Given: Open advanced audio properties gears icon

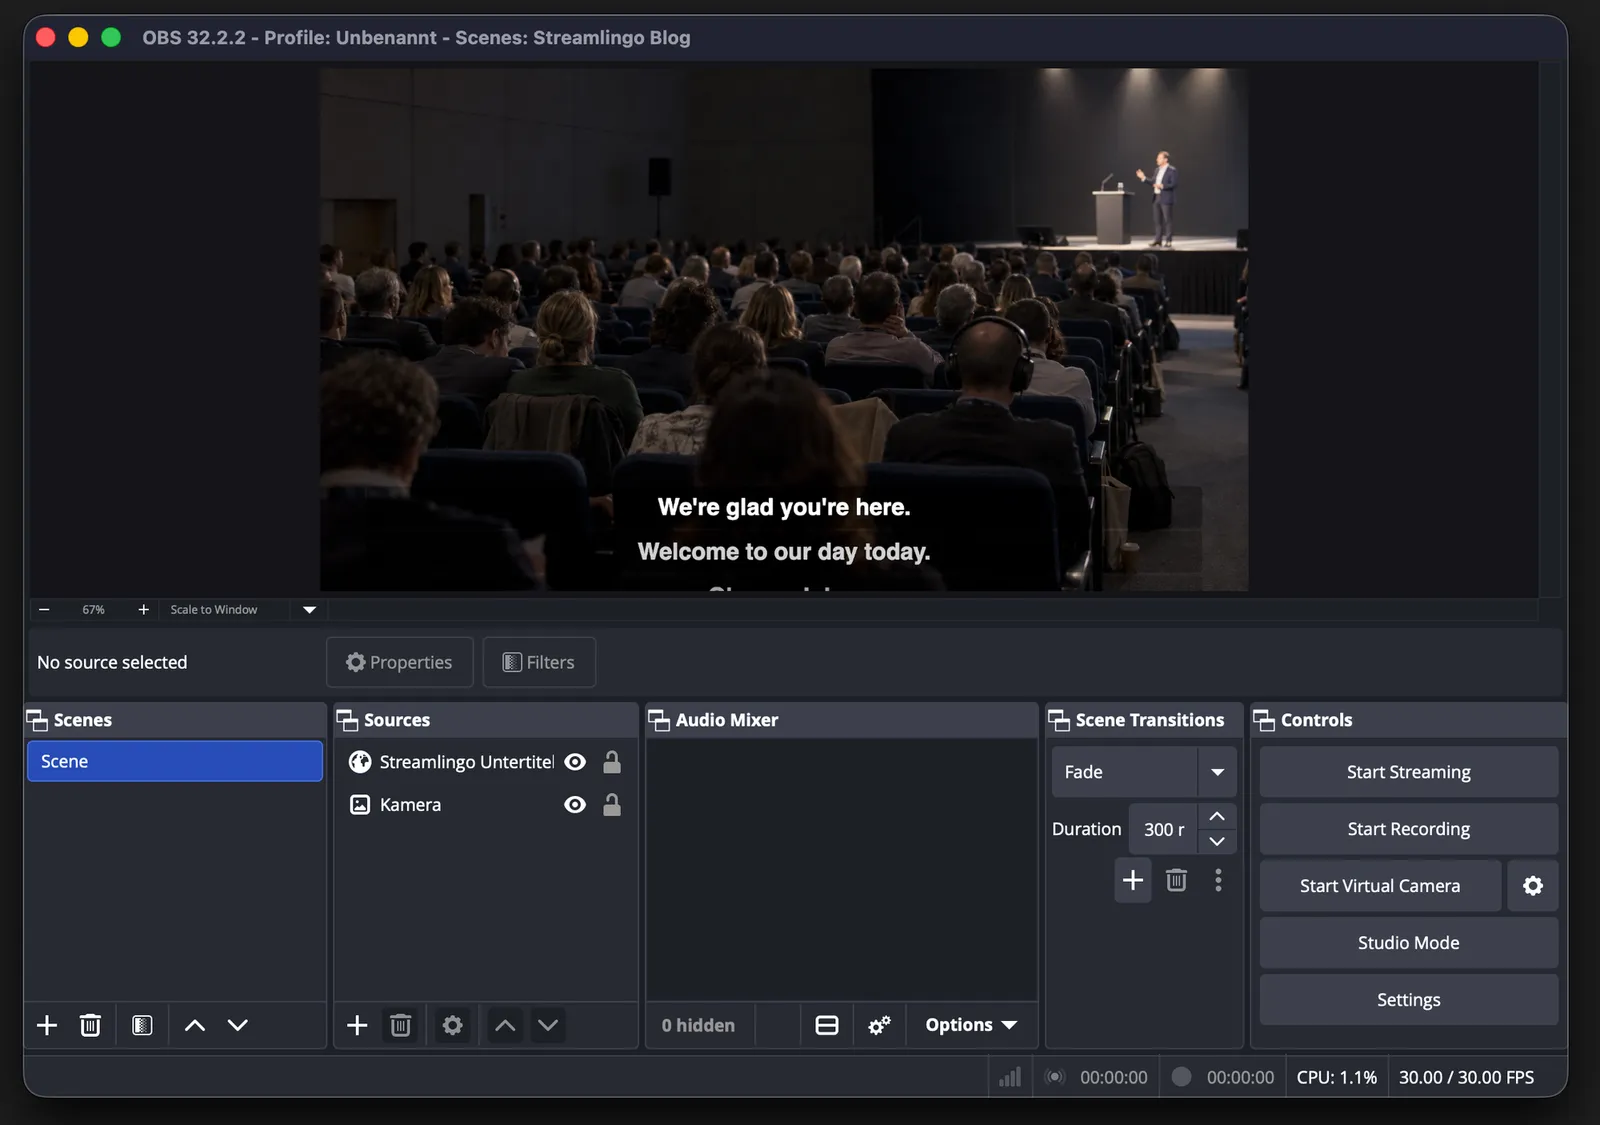Looking at the screenshot, I should coord(879,1025).
